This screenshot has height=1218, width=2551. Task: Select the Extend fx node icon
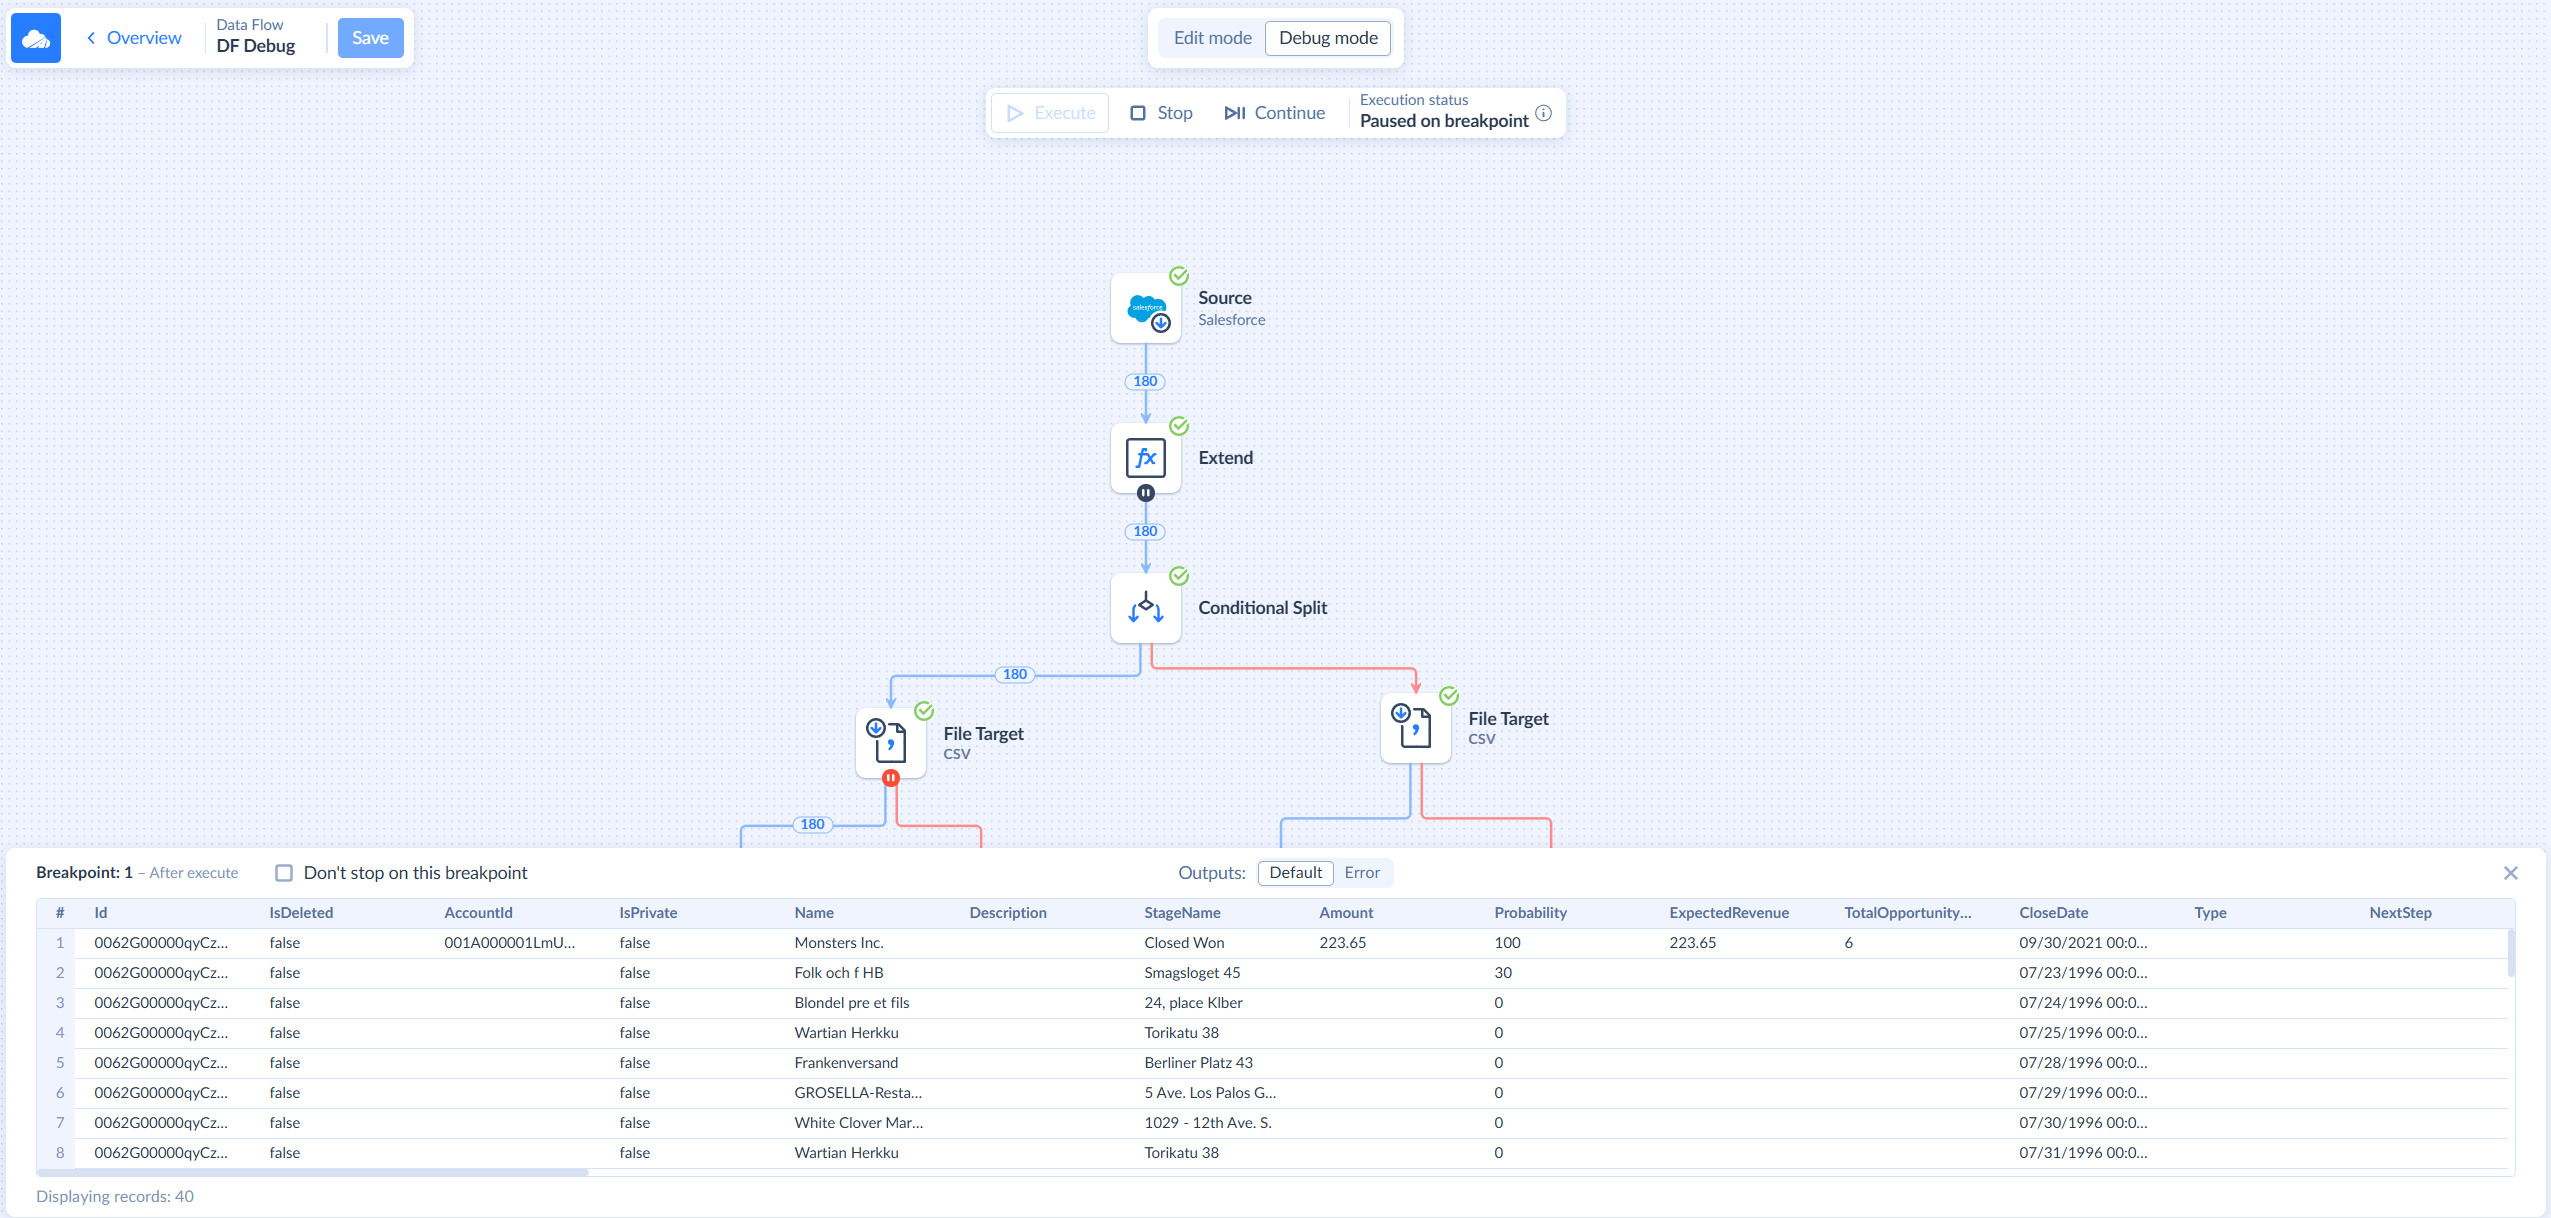click(x=1145, y=458)
